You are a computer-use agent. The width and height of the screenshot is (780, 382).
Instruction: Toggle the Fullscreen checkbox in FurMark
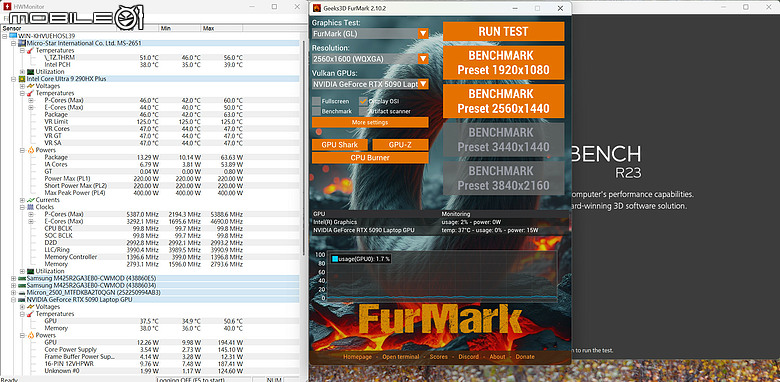coord(316,101)
